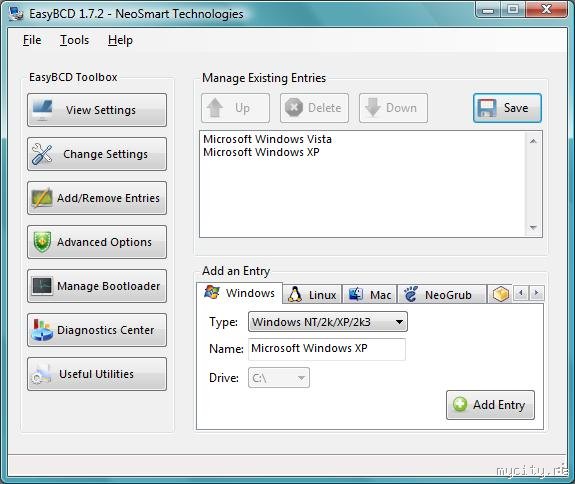Open Useful Utilities gear icon
The width and height of the screenshot is (575, 484).
tap(41, 374)
